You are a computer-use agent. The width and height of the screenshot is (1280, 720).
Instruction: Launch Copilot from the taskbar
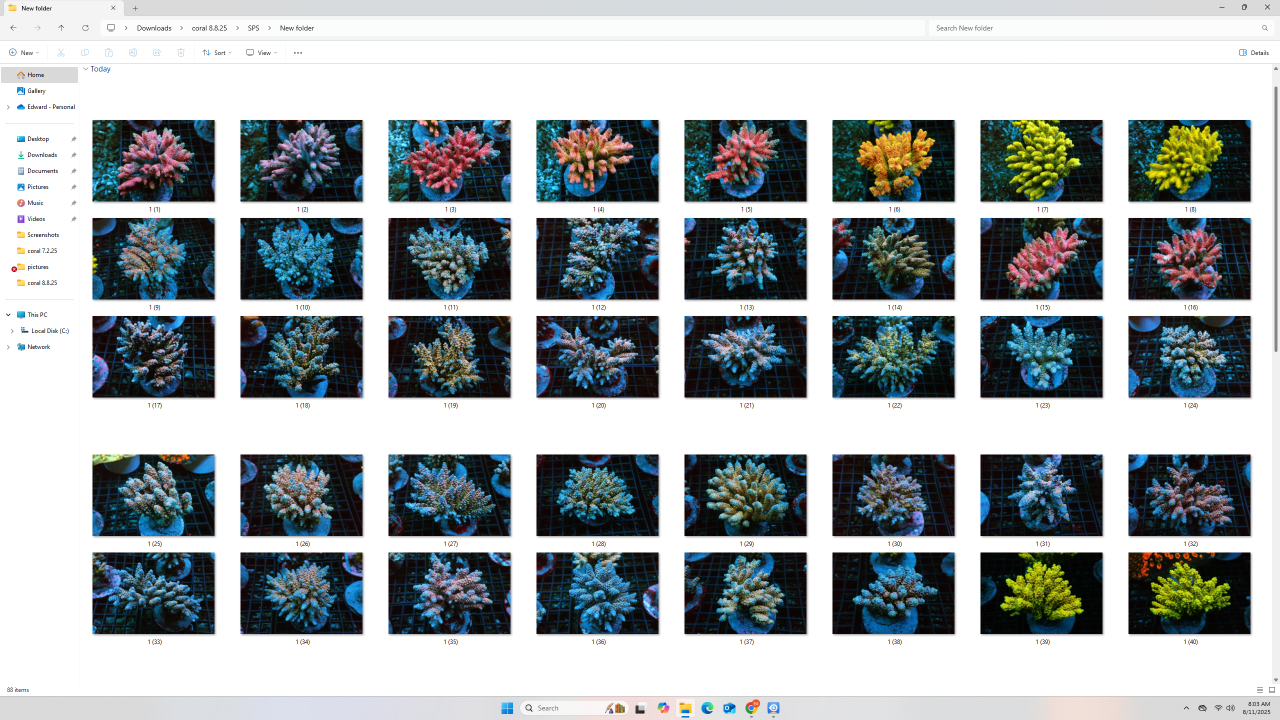[x=663, y=708]
